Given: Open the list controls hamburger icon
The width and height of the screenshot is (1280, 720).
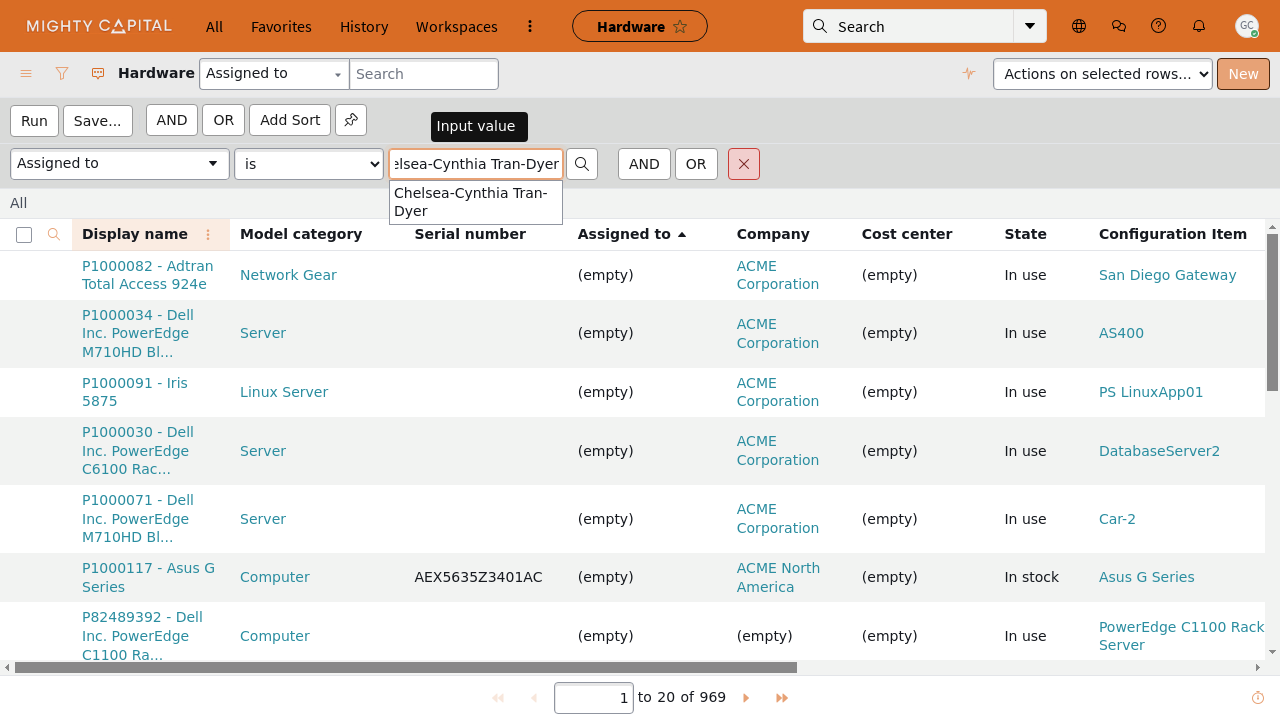Looking at the screenshot, I should 27,74.
